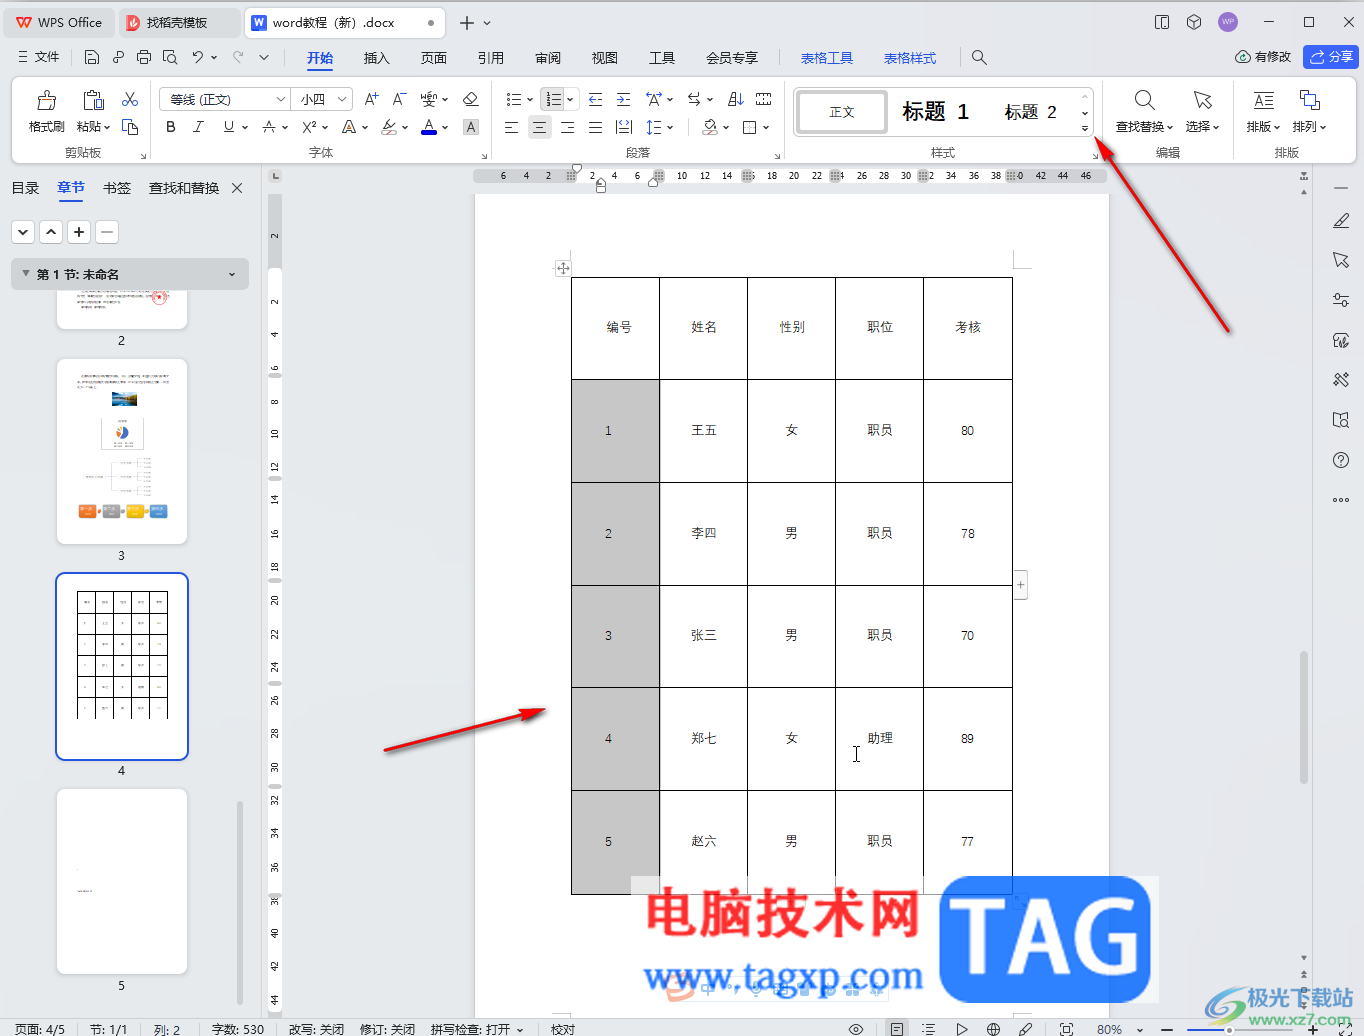Decrease font size with A- icon

point(399,99)
